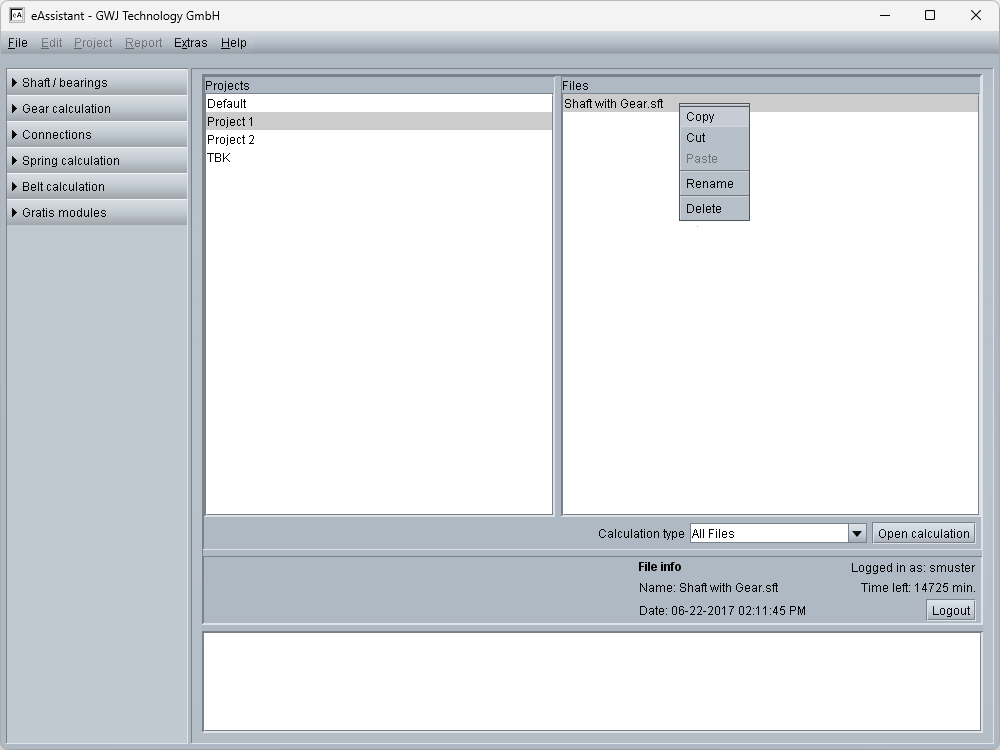This screenshot has width=1000, height=750.
Task: Open the Calculation type dropdown arrow
Action: pyautogui.click(x=857, y=534)
